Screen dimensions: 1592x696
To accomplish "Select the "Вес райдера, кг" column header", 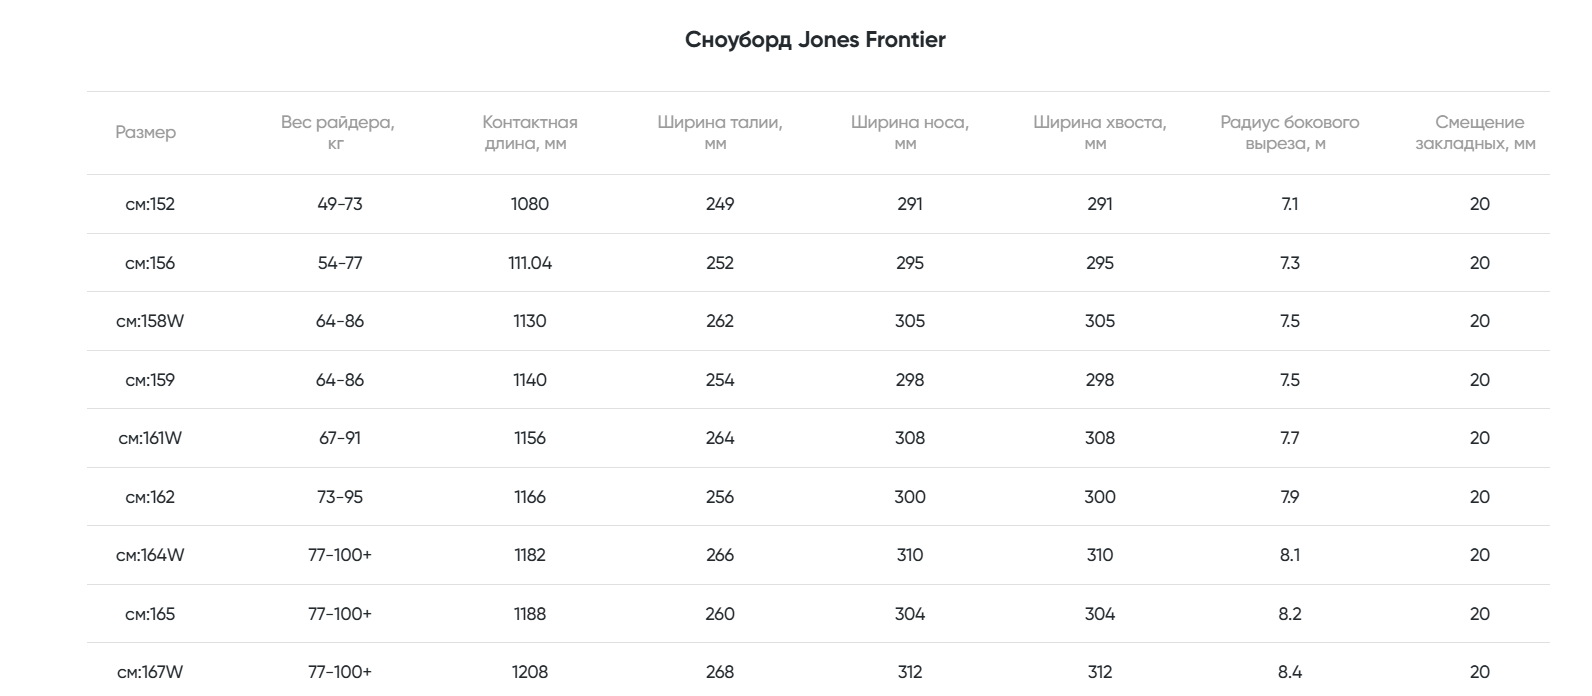I will pyautogui.click(x=338, y=133).
